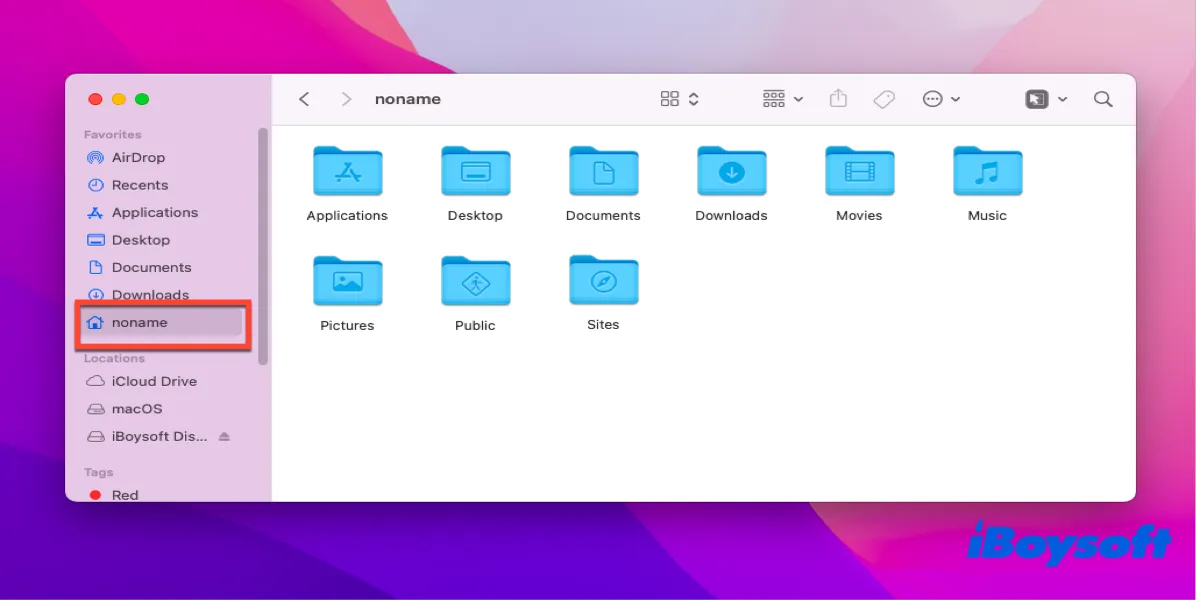This screenshot has width=1200, height=600.
Task: Click the Edit Tags toolbar icon
Action: point(883,99)
